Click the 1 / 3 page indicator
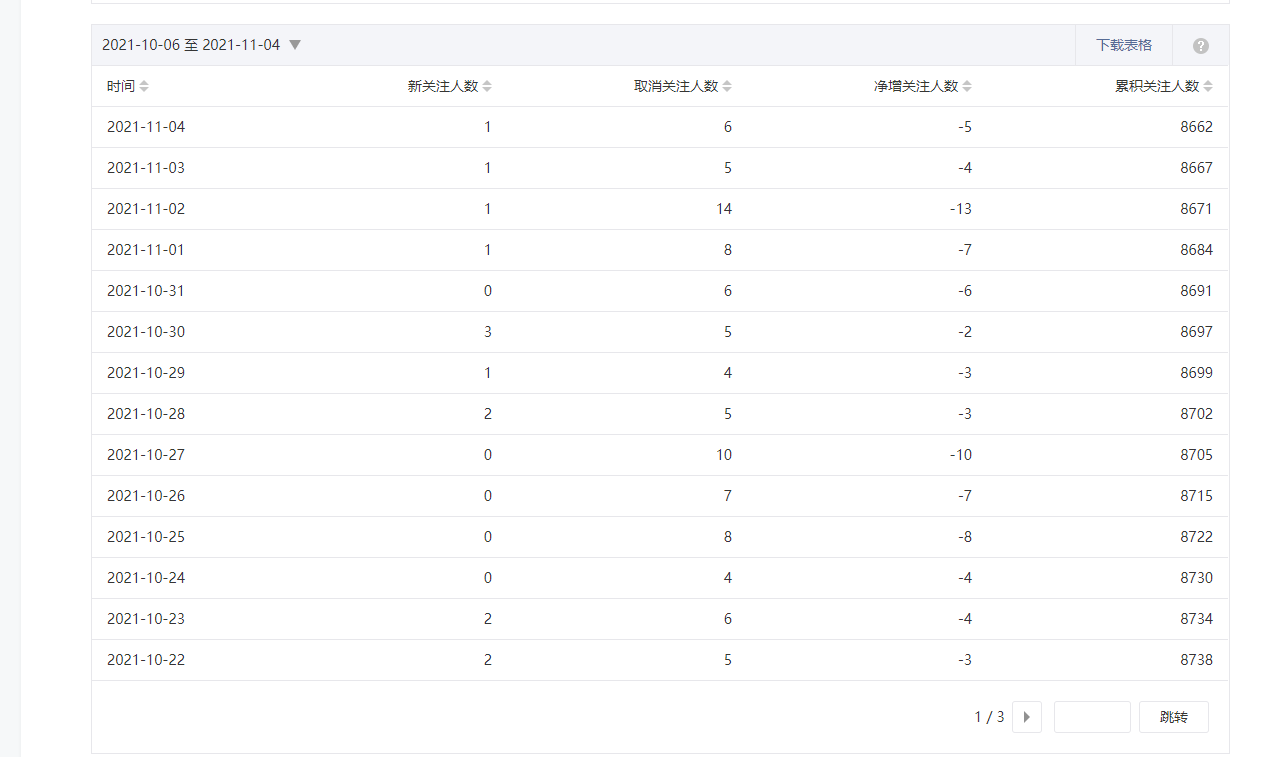The height and width of the screenshot is (757, 1279). click(989, 717)
